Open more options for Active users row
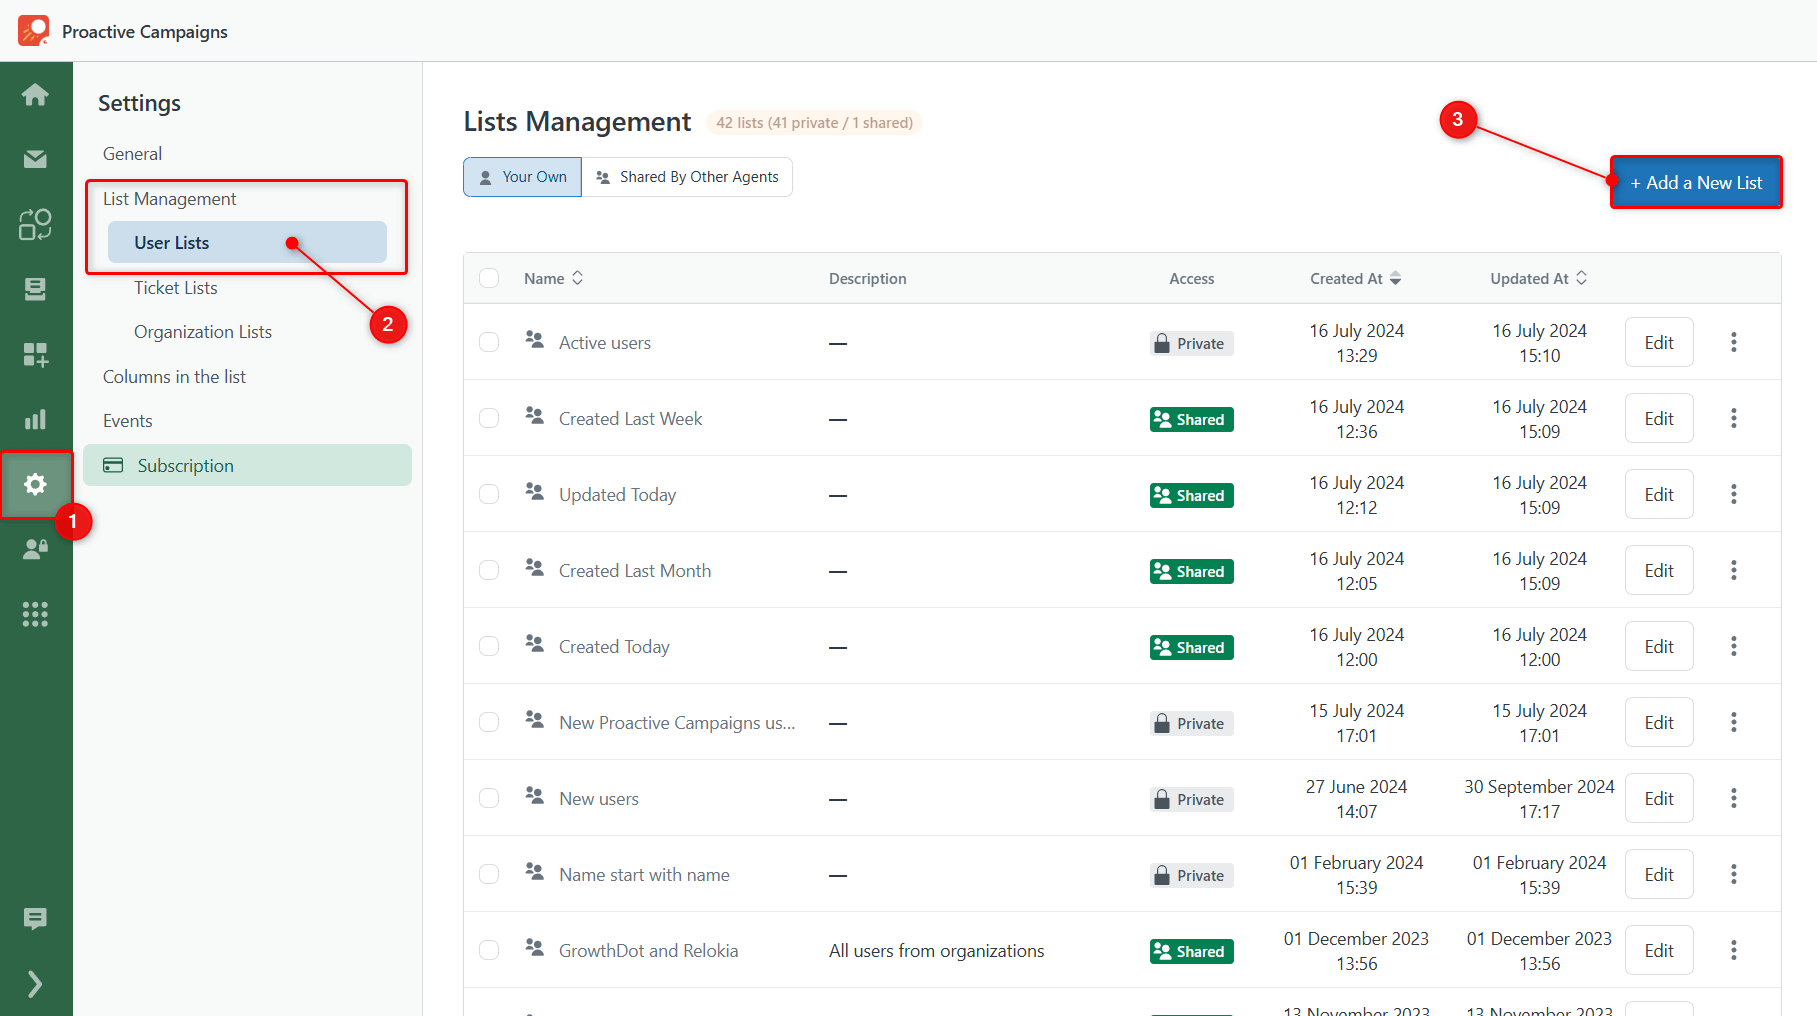The image size is (1817, 1016). [1734, 342]
